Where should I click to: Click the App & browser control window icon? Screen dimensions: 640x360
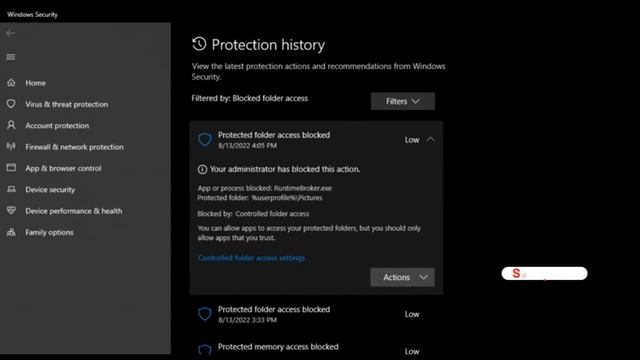[11, 168]
